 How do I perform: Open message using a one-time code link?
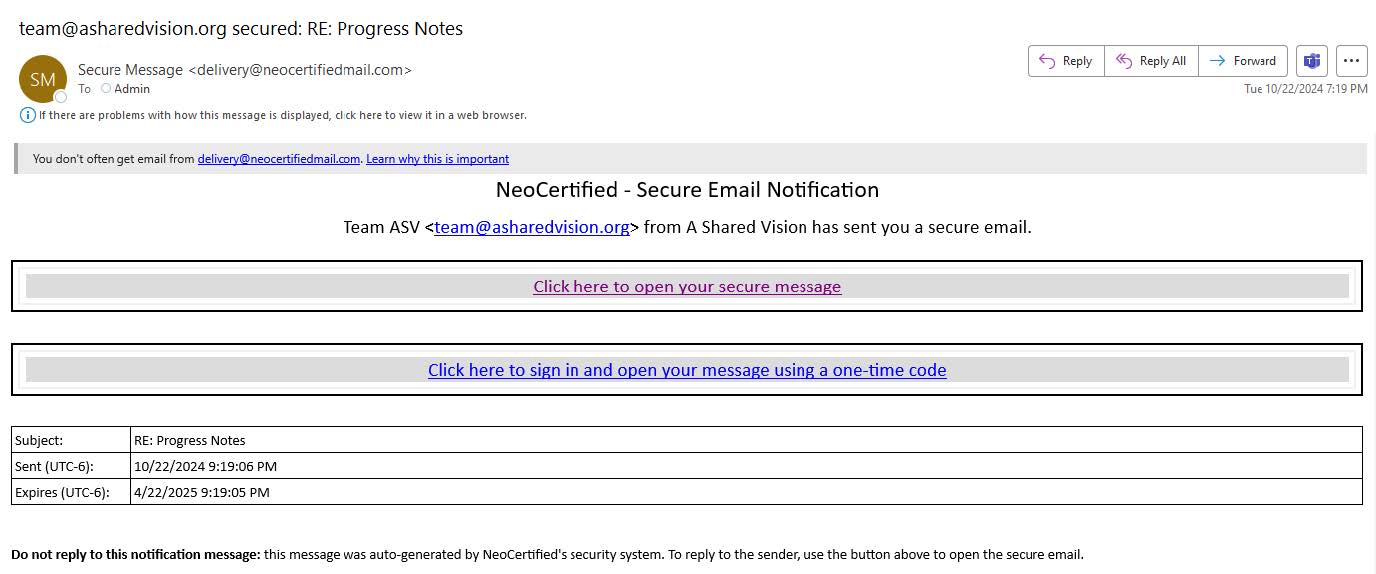(687, 370)
